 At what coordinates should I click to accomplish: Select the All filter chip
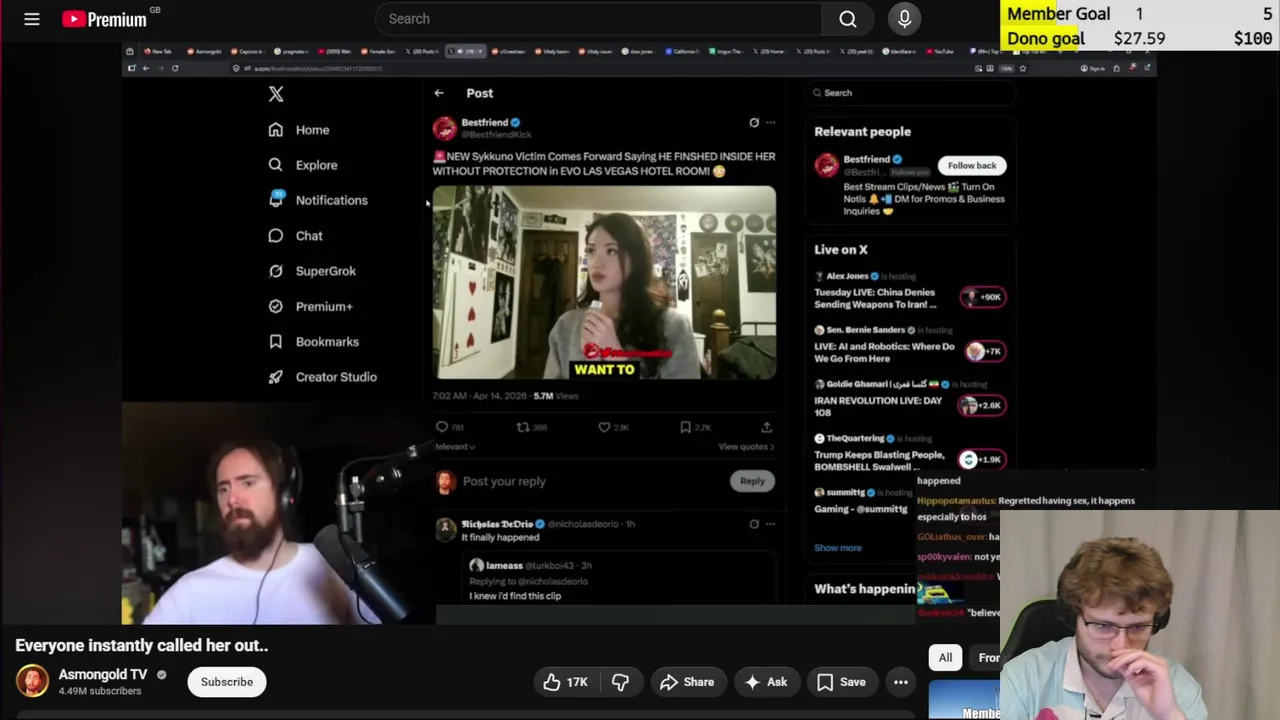click(945, 657)
